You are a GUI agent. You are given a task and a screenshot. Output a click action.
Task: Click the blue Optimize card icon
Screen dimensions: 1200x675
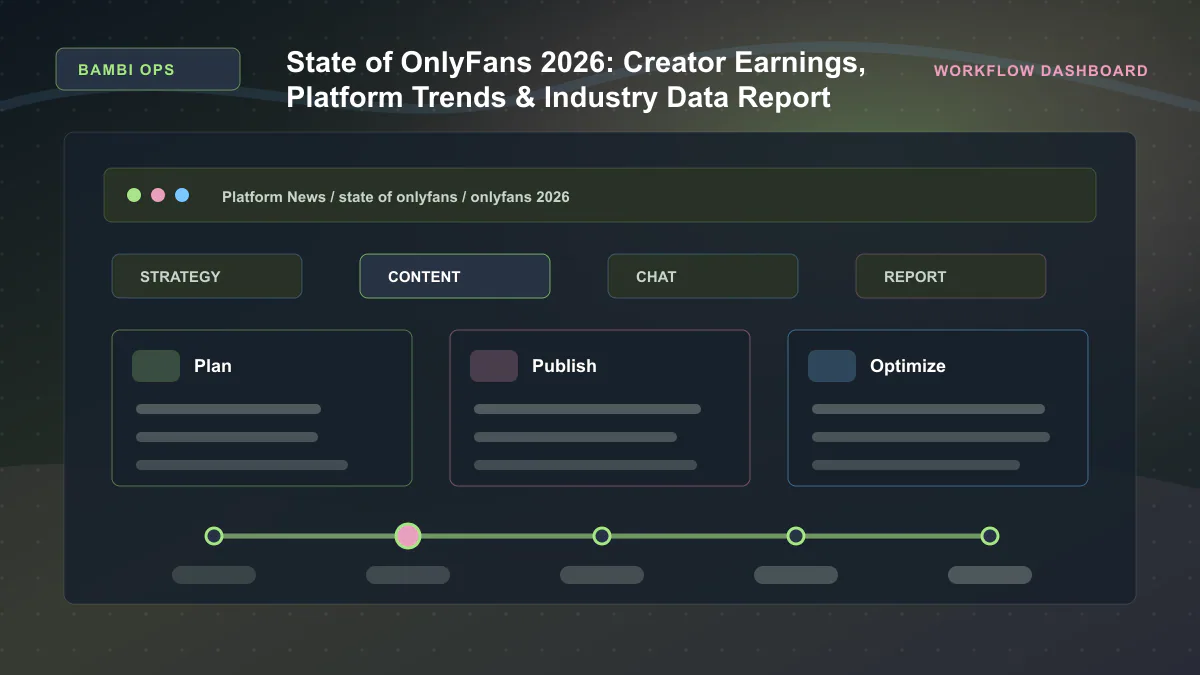(x=832, y=366)
